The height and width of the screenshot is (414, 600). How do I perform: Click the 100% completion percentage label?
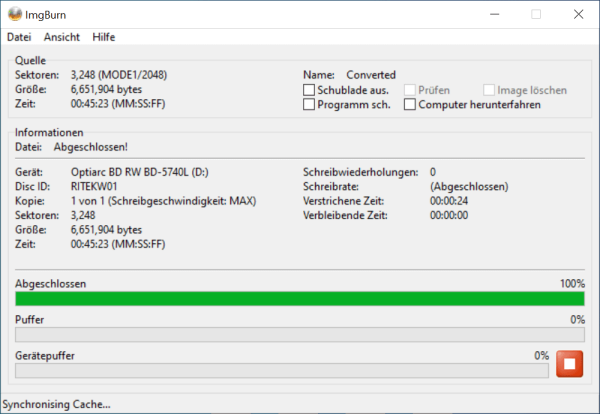coord(572,284)
